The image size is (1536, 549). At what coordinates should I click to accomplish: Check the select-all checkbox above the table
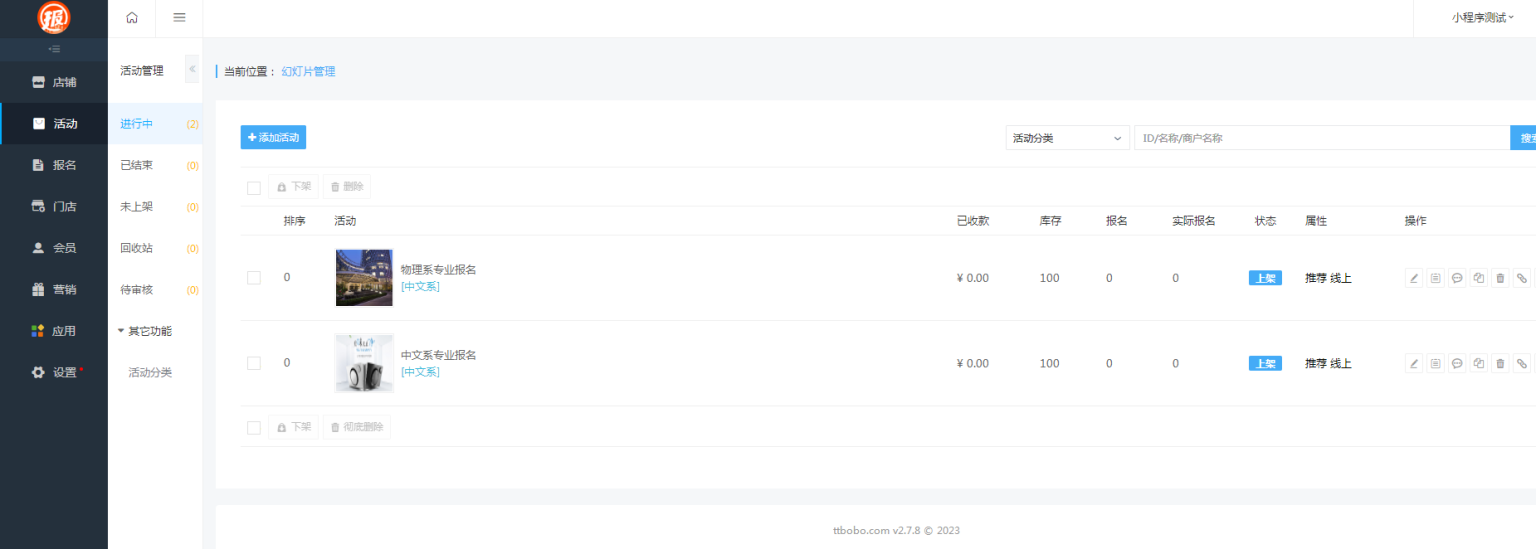[254, 187]
